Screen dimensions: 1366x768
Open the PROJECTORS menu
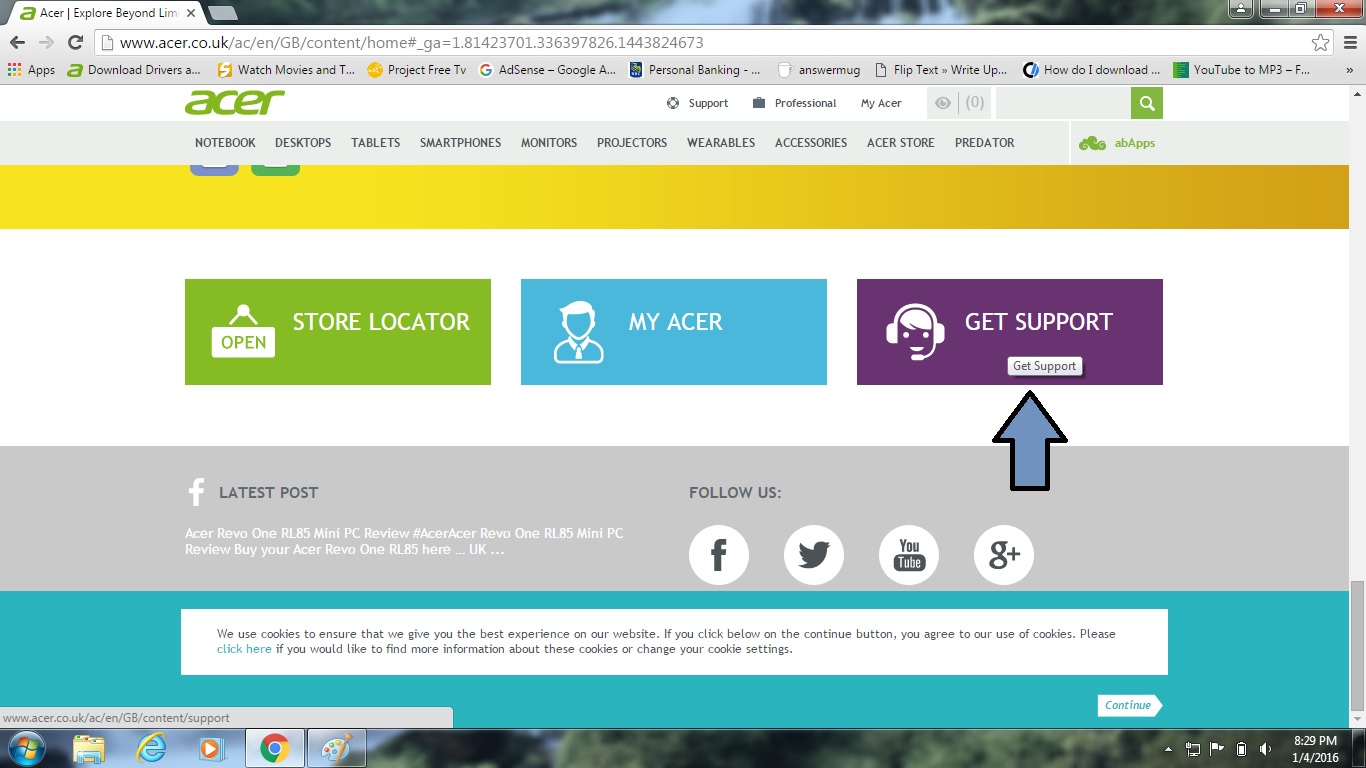coord(632,143)
